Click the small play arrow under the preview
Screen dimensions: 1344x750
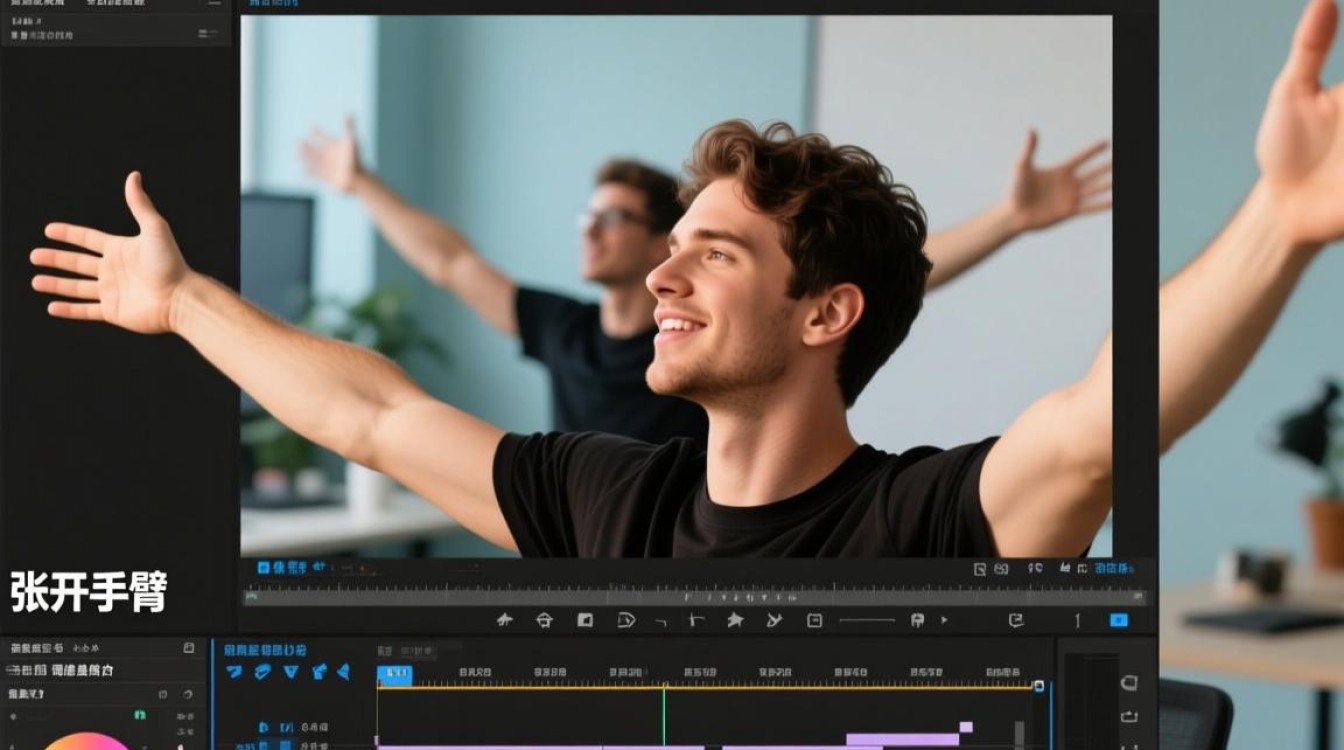pyautogui.click(x=944, y=620)
